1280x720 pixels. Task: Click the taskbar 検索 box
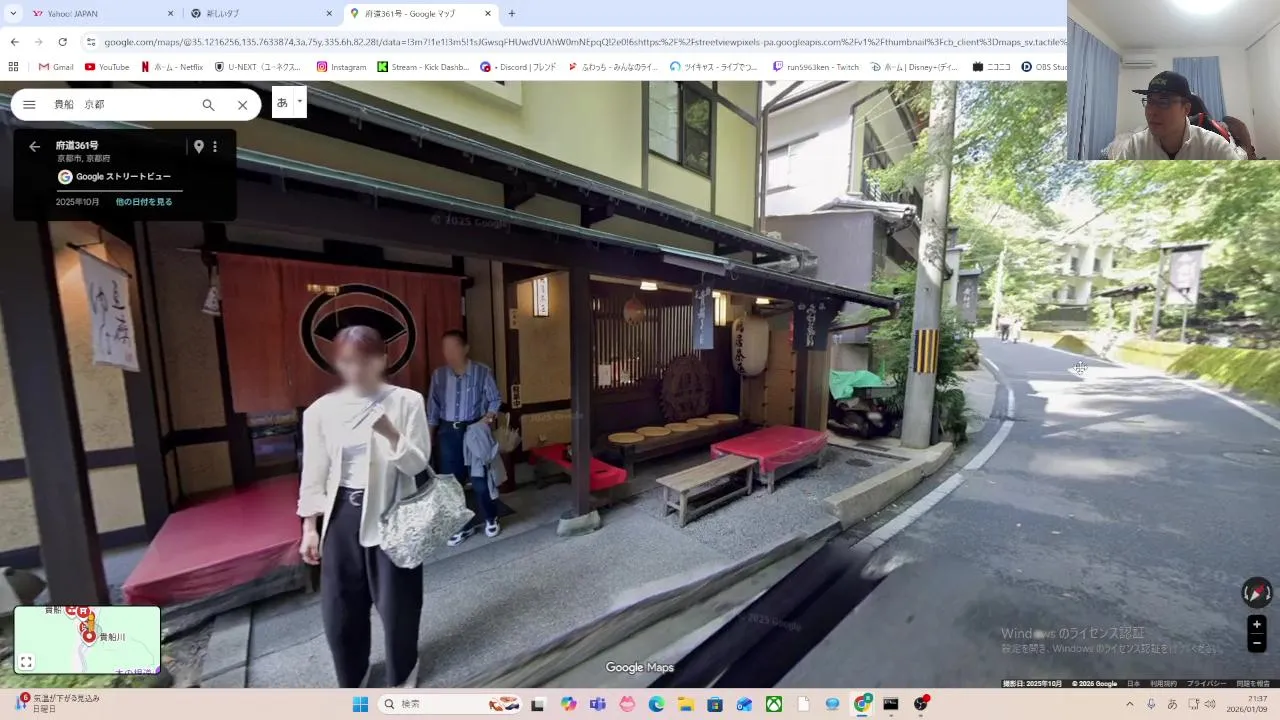[x=452, y=704]
